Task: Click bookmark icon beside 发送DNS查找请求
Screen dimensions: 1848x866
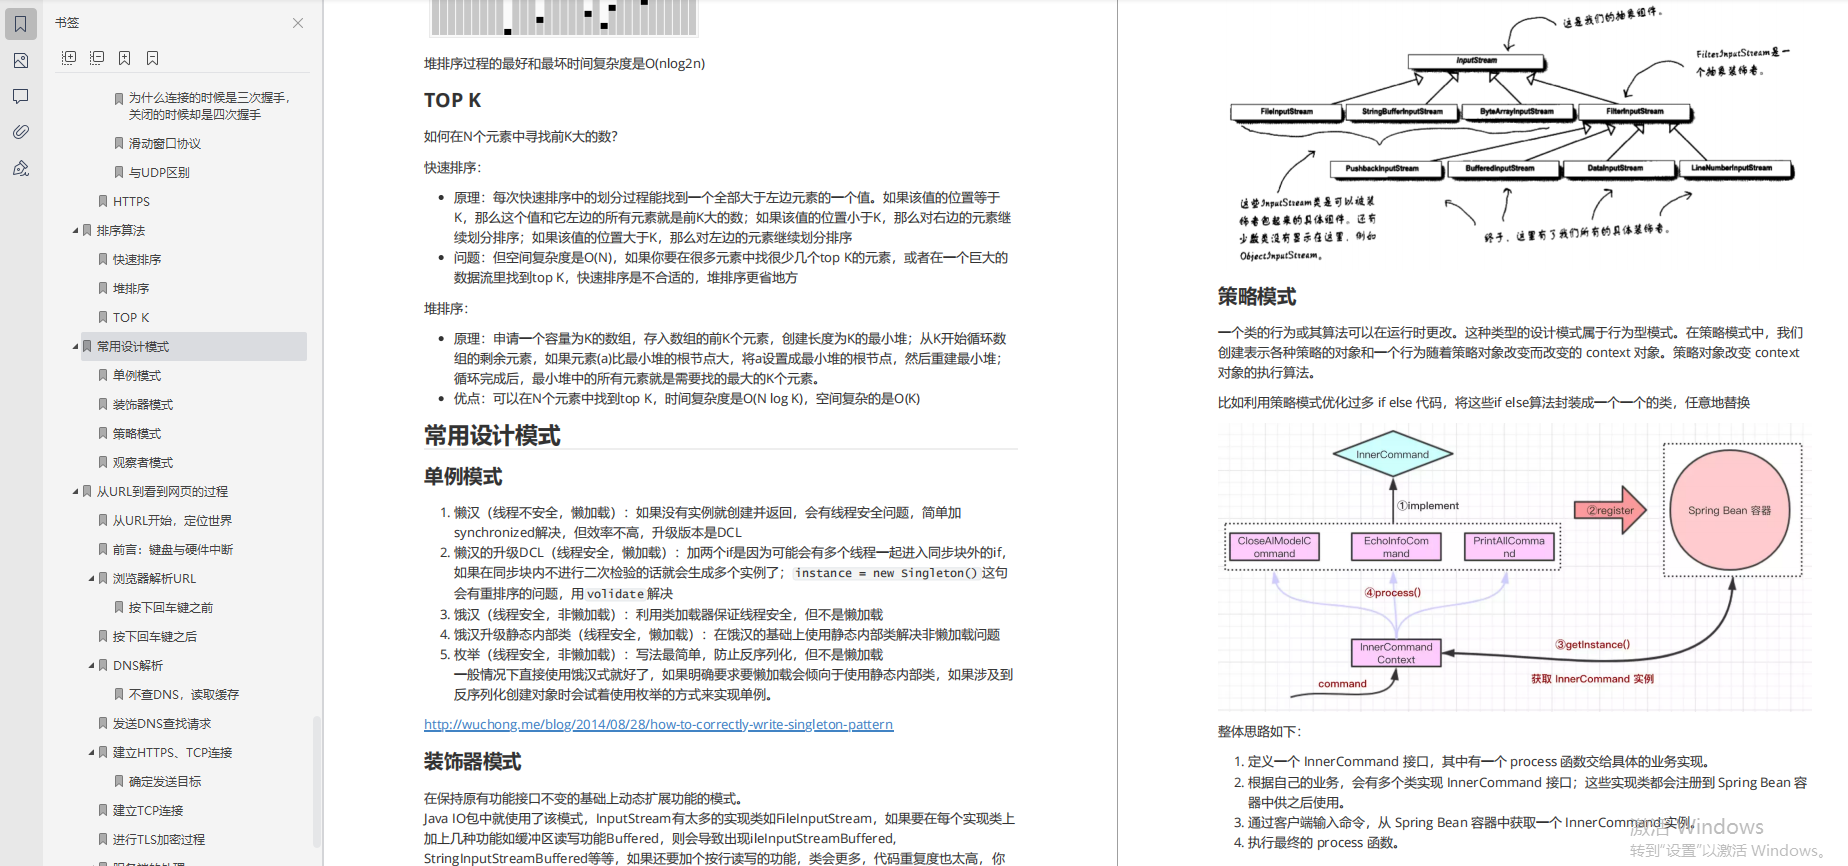Action: [x=103, y=723]
